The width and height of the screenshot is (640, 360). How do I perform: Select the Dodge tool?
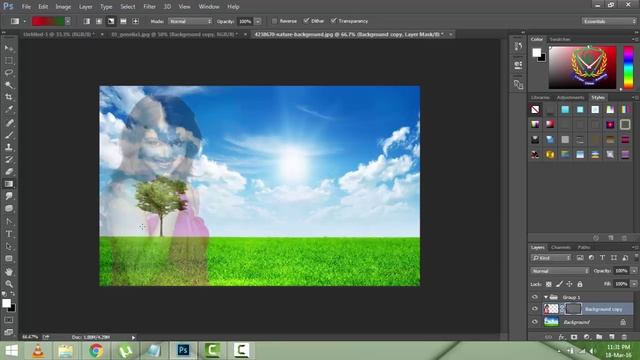click(x=9, y=209)
